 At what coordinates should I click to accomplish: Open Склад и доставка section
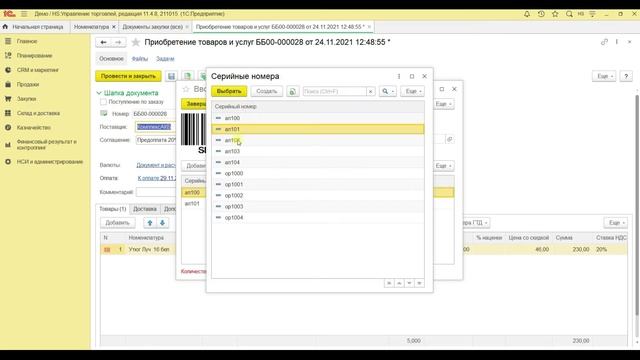coord(38,113)
